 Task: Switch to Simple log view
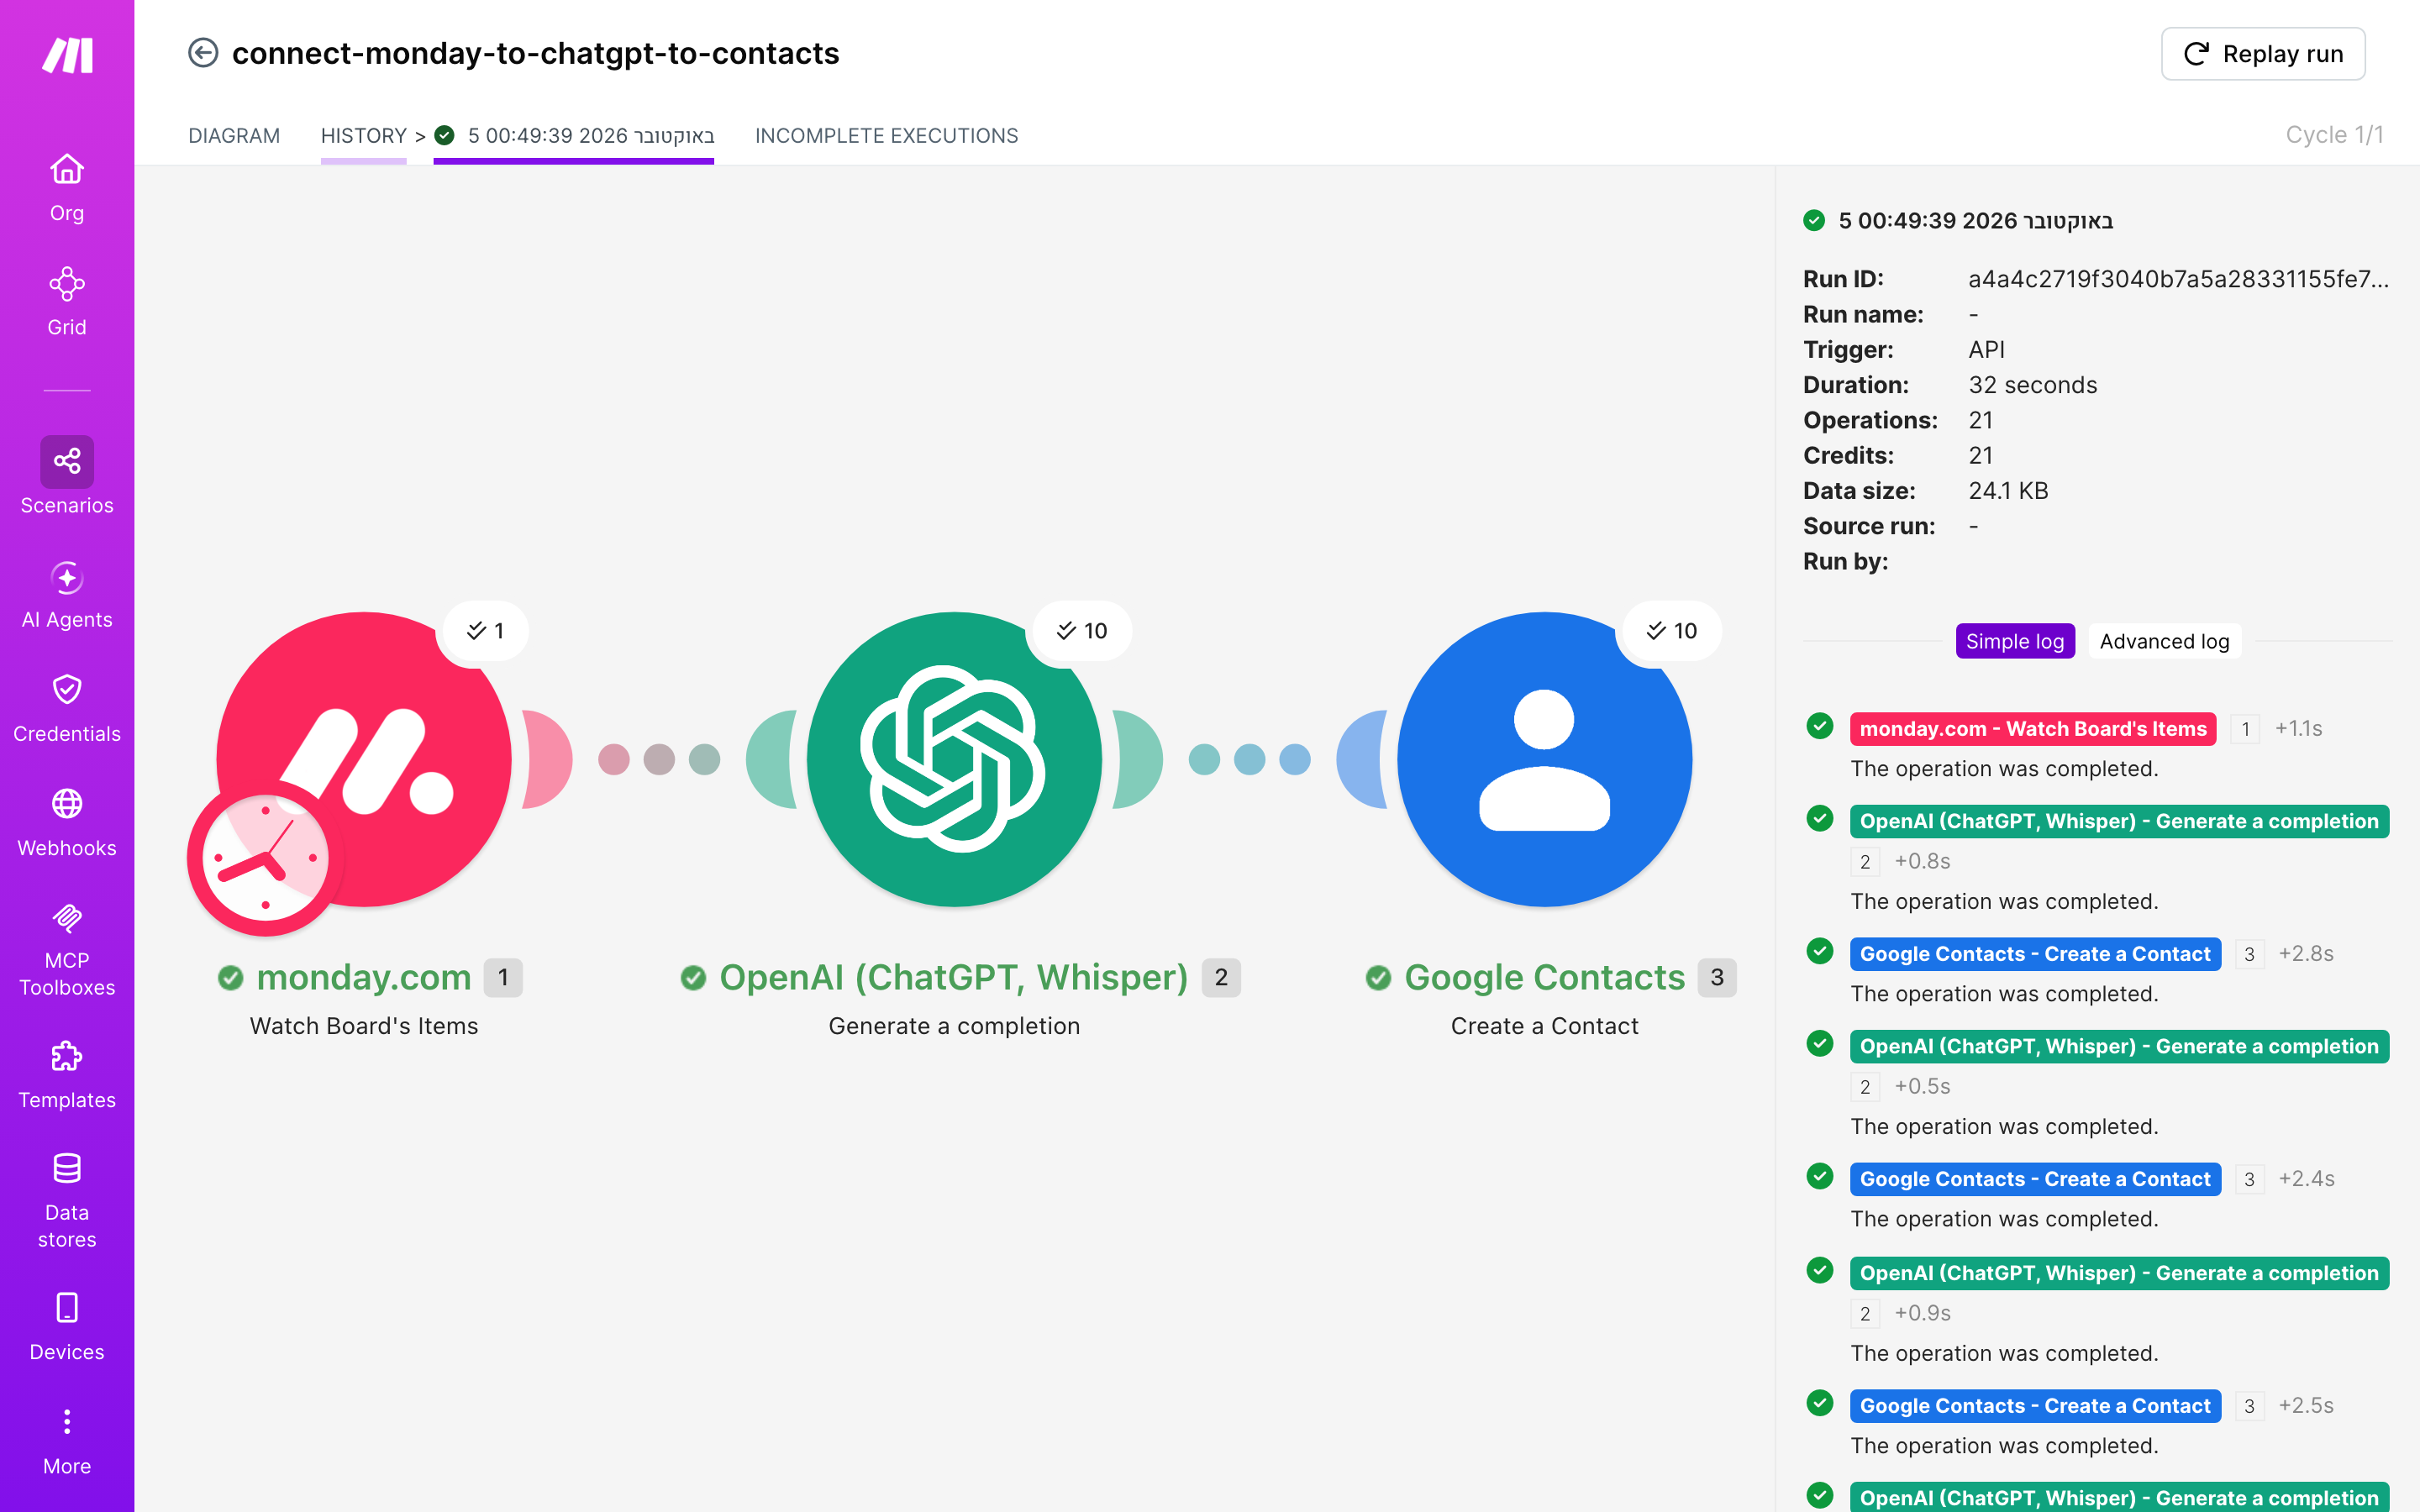click(x=2015, y=641)
